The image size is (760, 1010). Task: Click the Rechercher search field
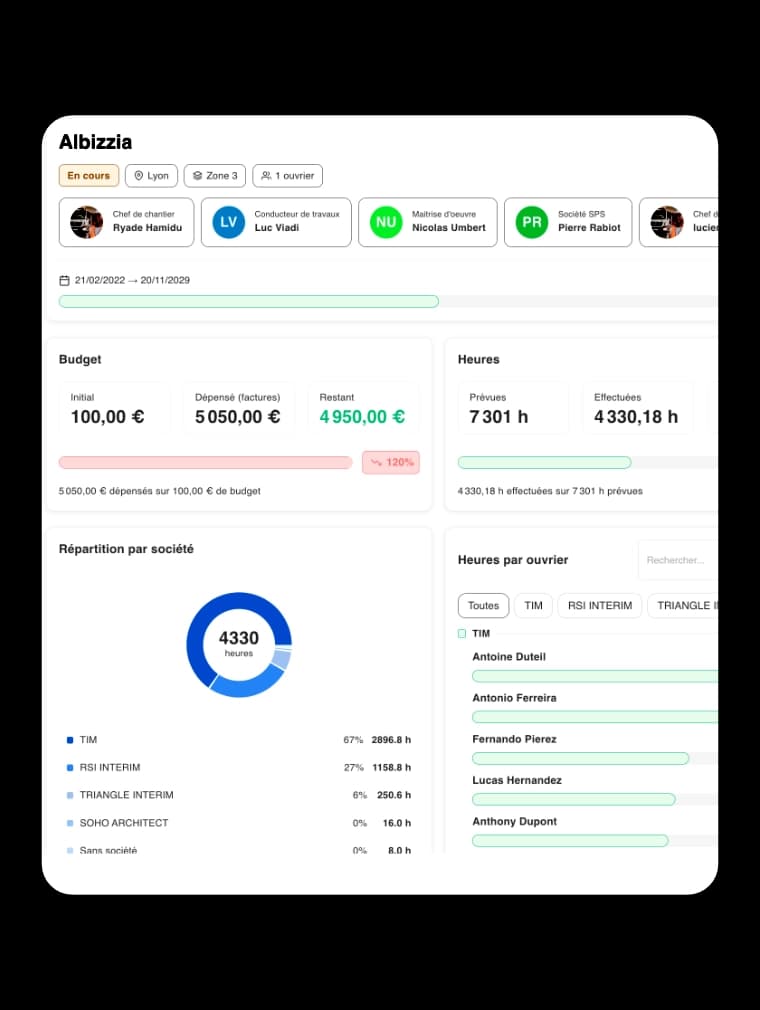pos(678,560)
